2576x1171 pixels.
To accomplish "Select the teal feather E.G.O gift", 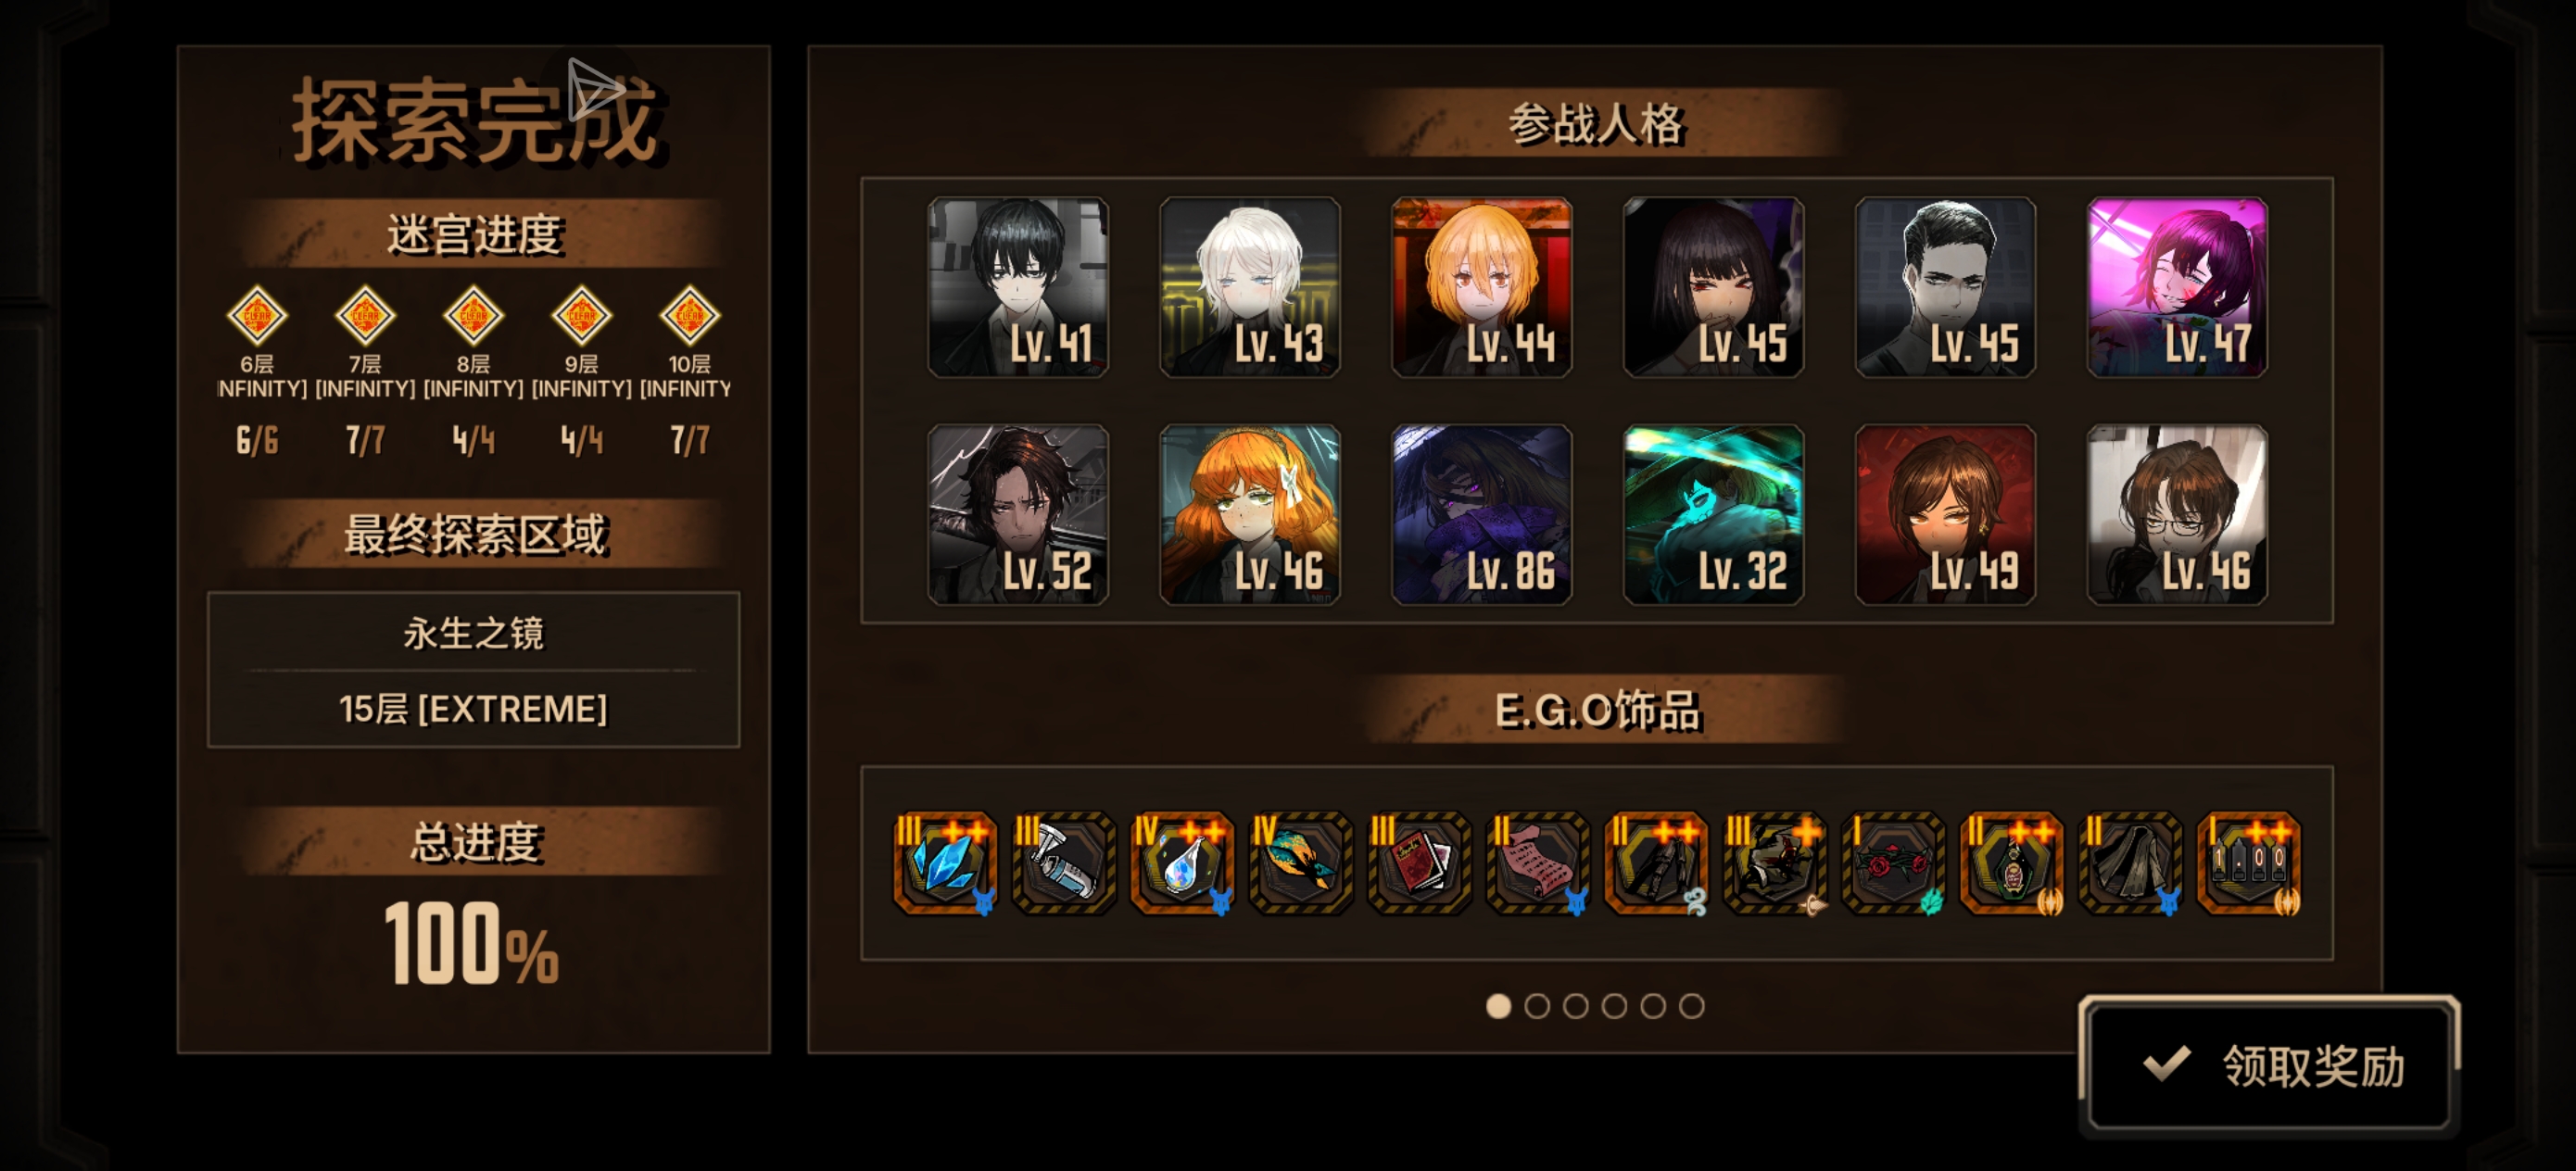I will pyautogui.click(x=1300, y=863).
